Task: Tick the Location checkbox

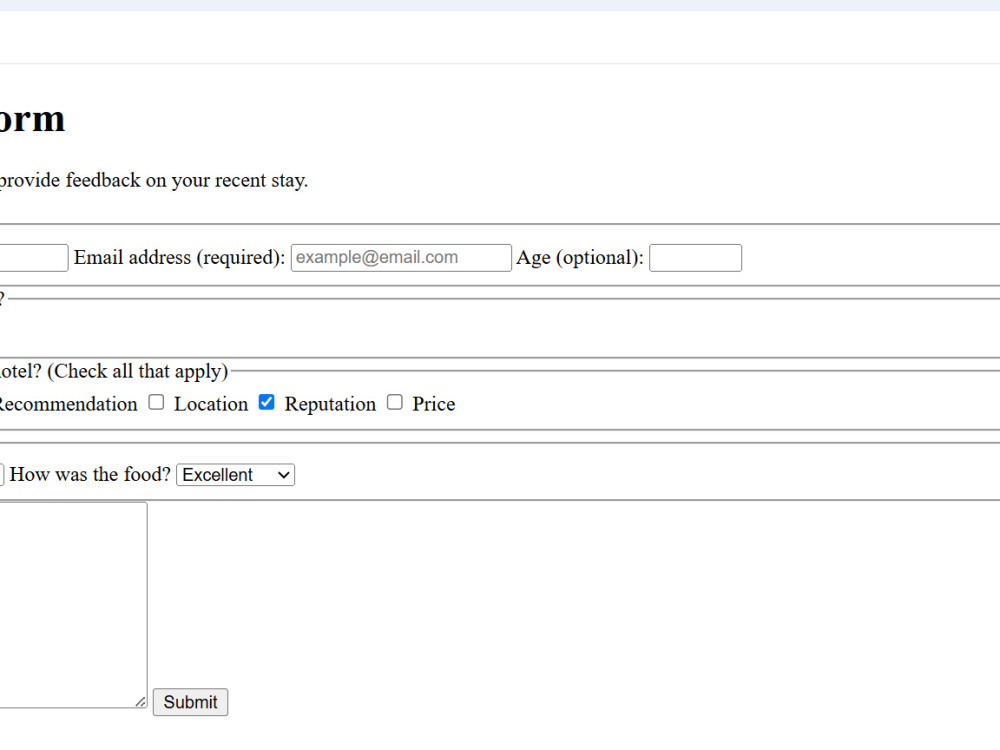Action: [x=156, y=402]
